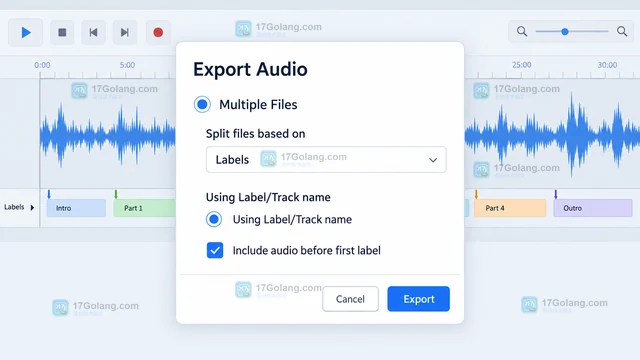The image size is (640, 360).
Task: Click the zoom in magnifier icon
Action: pos(622,31)
